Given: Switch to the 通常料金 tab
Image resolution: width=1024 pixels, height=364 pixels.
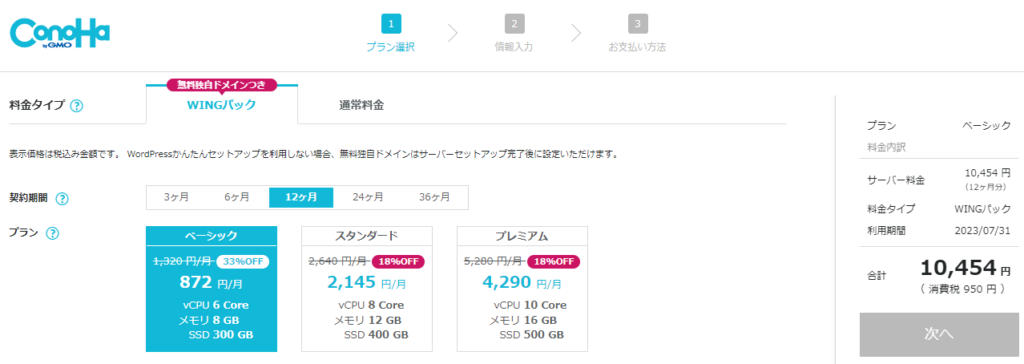Looking at the screenshot, I should point(361,105).
